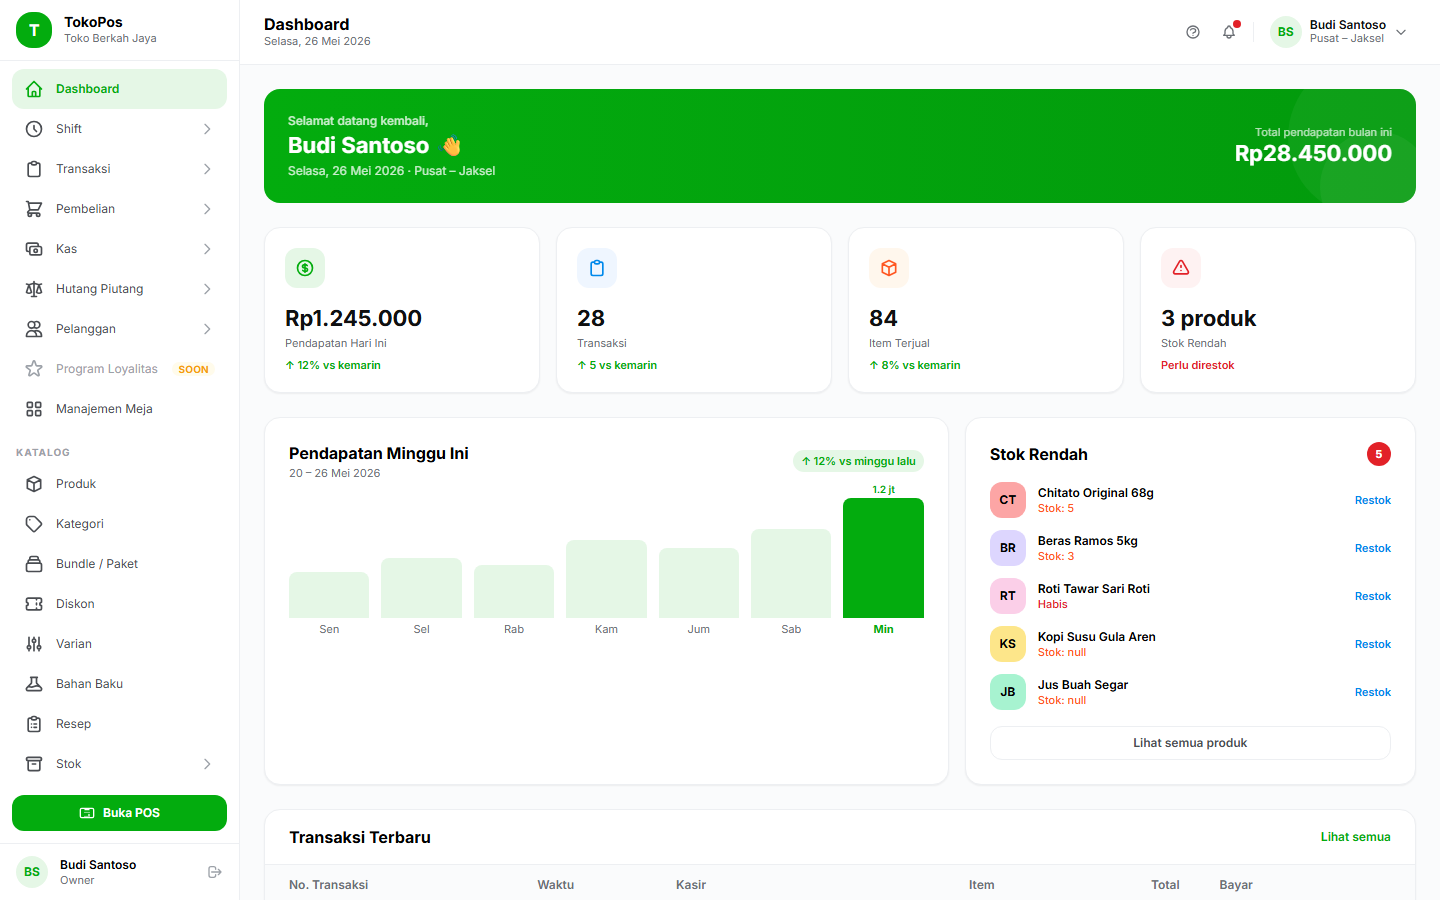
Task: Click the Program Loyalitas star icon
Action: pyautogui.click(x=34, y=369)
